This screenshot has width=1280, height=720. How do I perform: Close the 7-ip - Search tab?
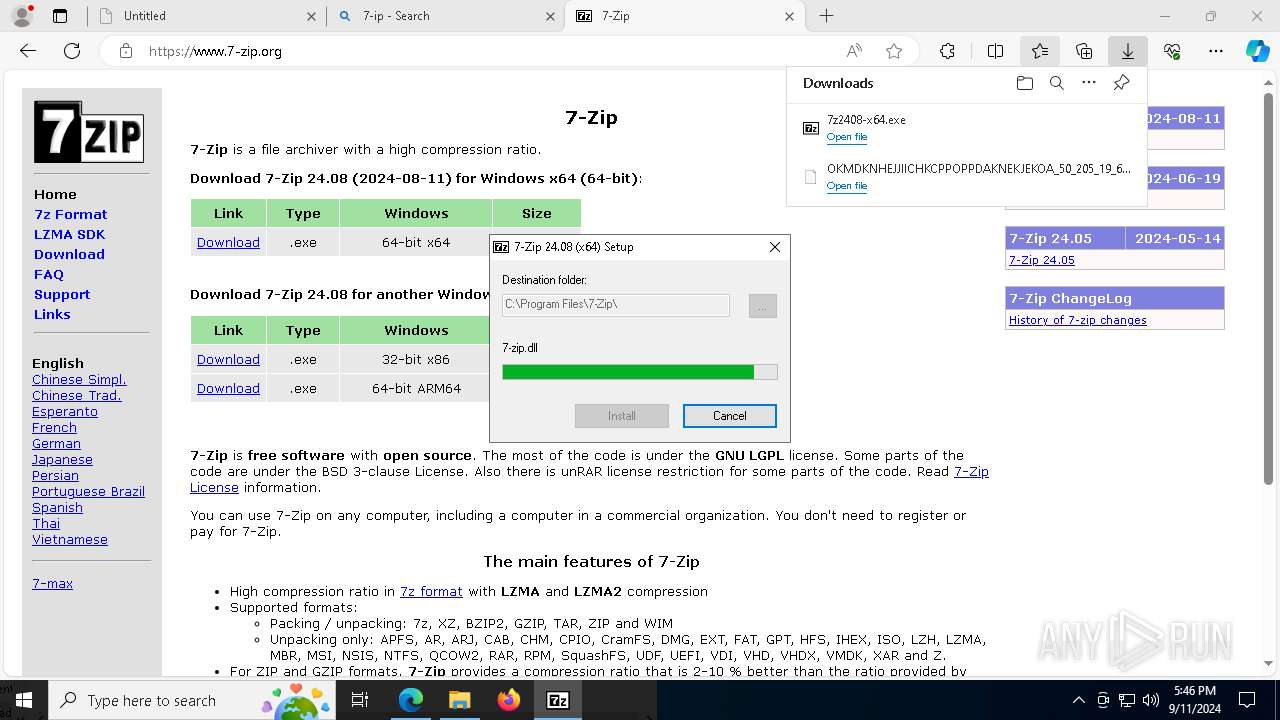point(550,16)
